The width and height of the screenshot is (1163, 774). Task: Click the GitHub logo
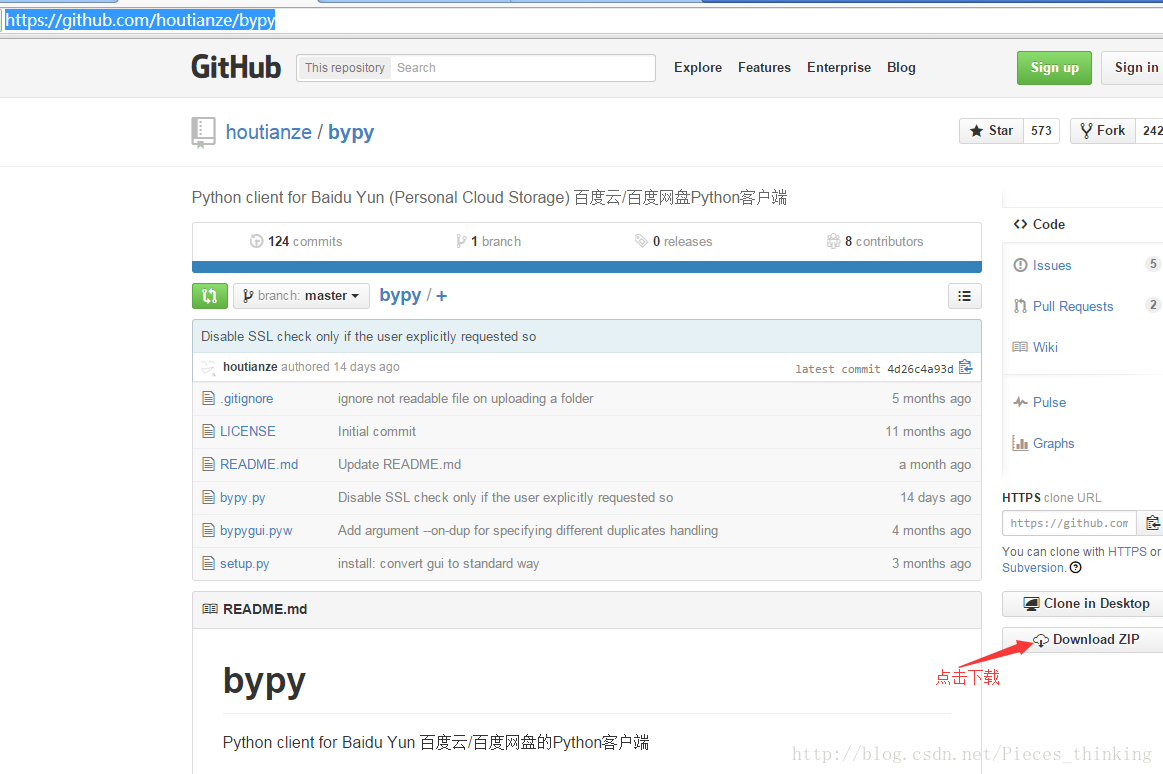[236, 67]
